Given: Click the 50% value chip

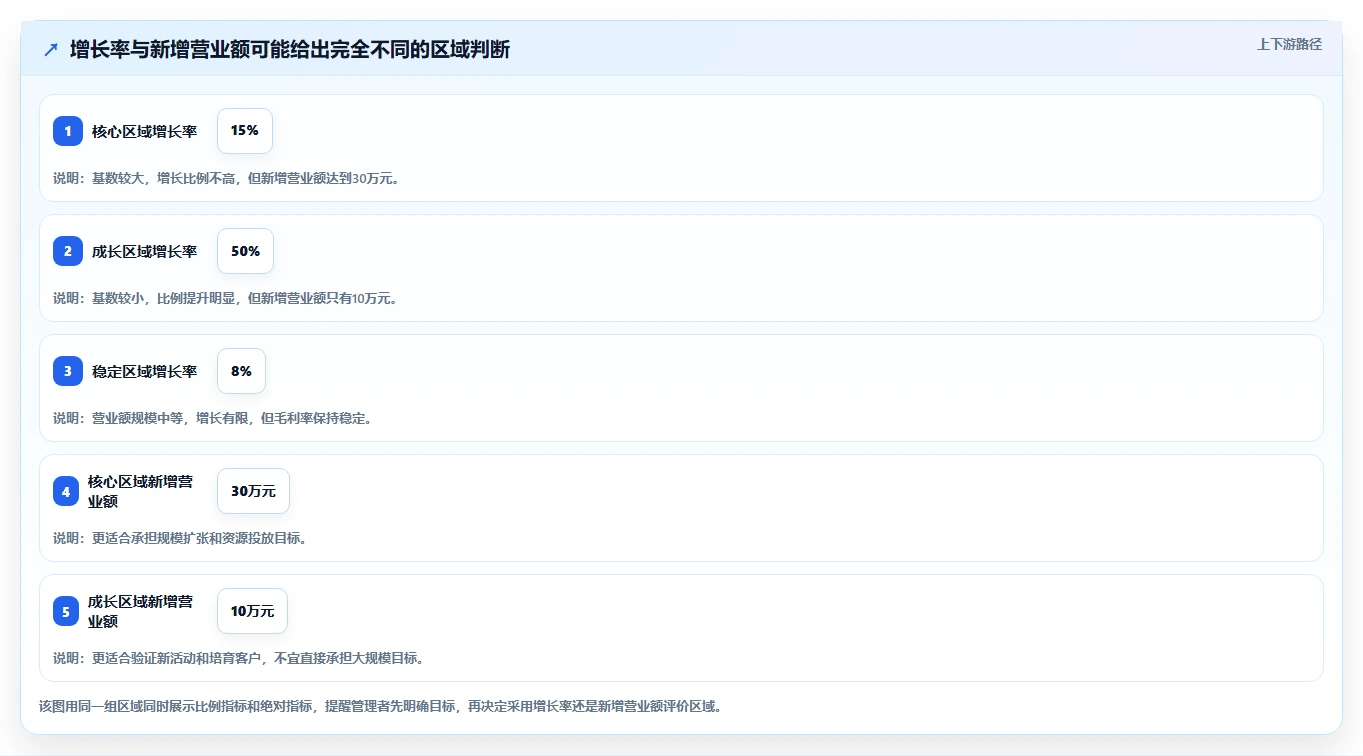Looking at the screenshot, I should click(x=245, y=251).
